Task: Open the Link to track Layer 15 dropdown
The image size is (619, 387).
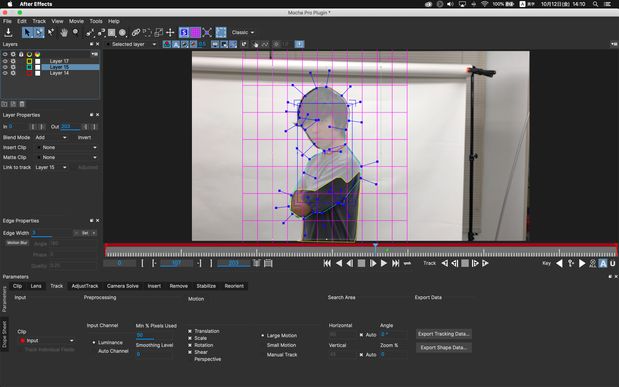Action: pyautogui.click(x=51, y=167)
